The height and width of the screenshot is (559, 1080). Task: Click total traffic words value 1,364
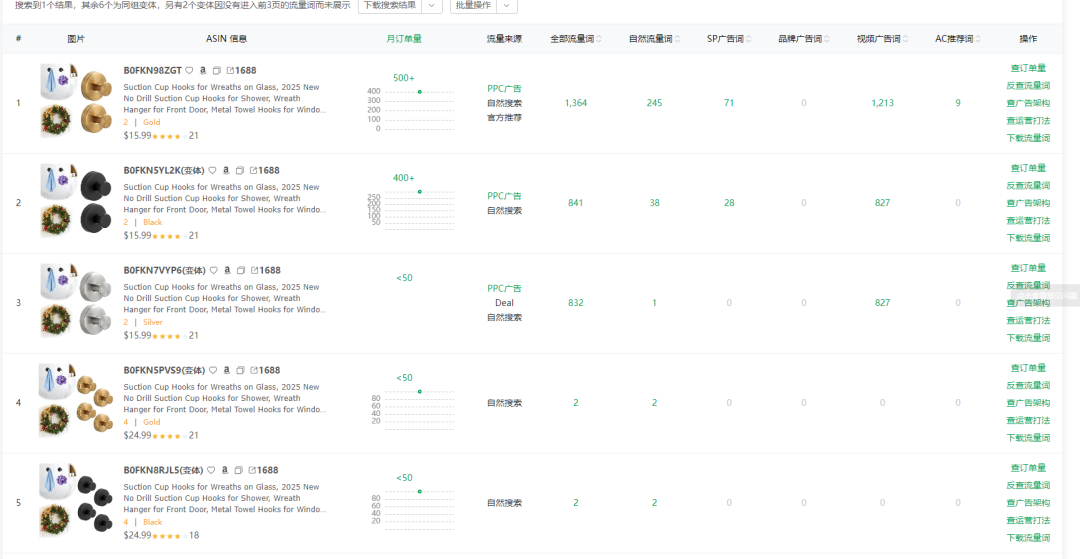[x=576, y=103]
